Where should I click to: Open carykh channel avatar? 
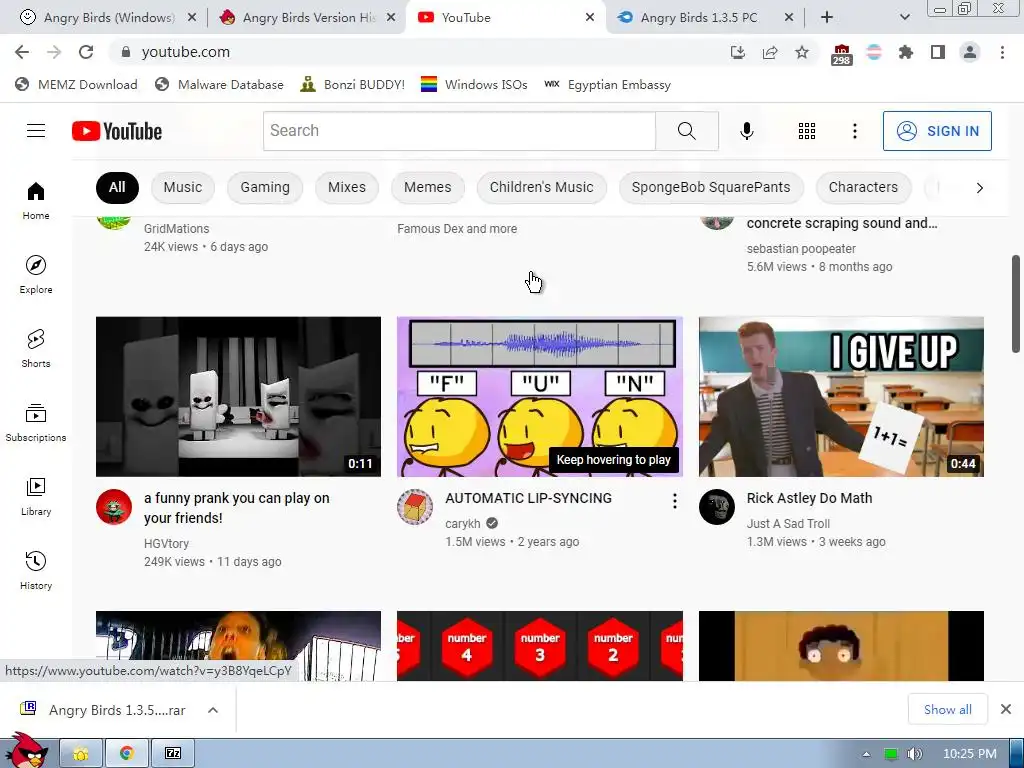(415, 507)
